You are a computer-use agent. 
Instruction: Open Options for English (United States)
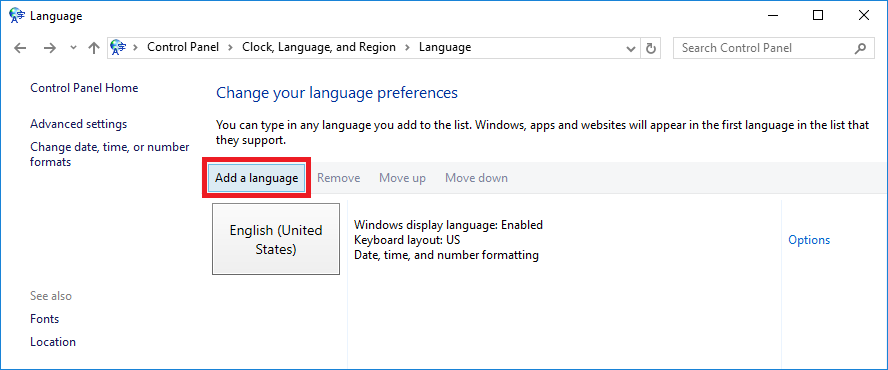[x=809, y=240]
